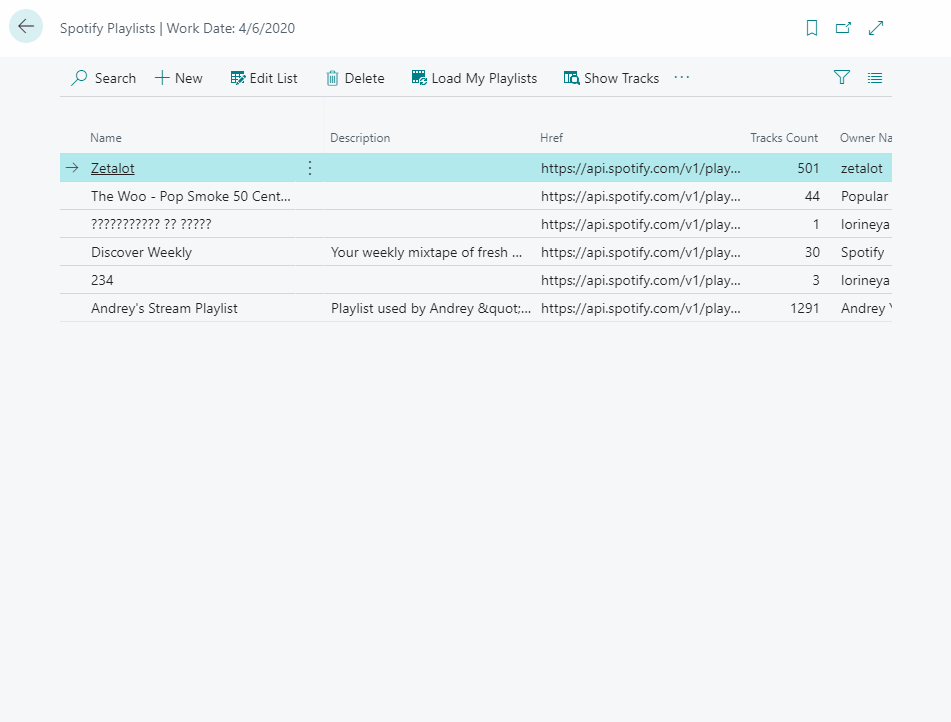Click page title Spotify Playlists
The width and height of the screenshot is (951, 722).
coord(107,29)
